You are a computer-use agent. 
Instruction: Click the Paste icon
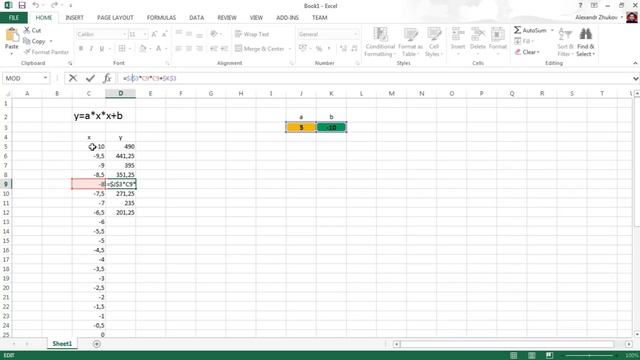click(x=11, y=36)
